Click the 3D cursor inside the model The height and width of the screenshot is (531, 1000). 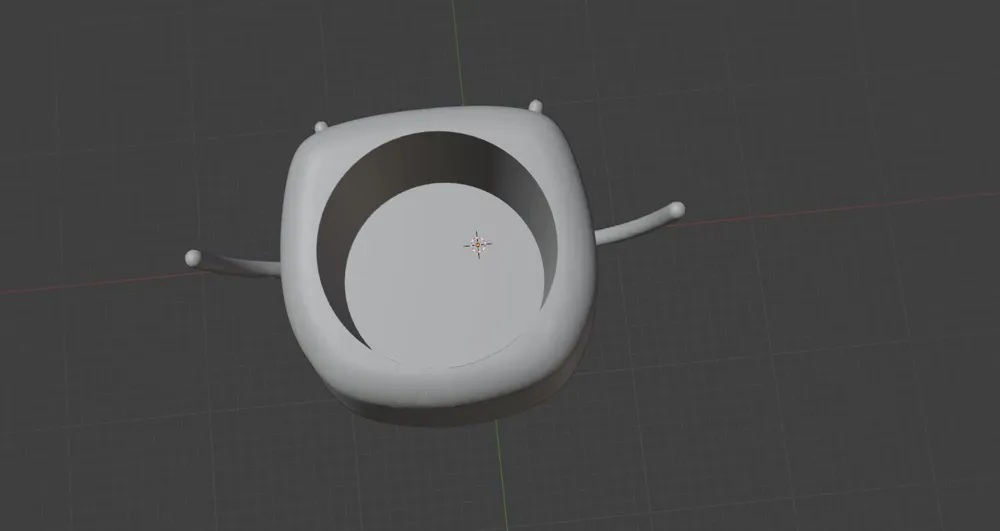tap(479, 243)
